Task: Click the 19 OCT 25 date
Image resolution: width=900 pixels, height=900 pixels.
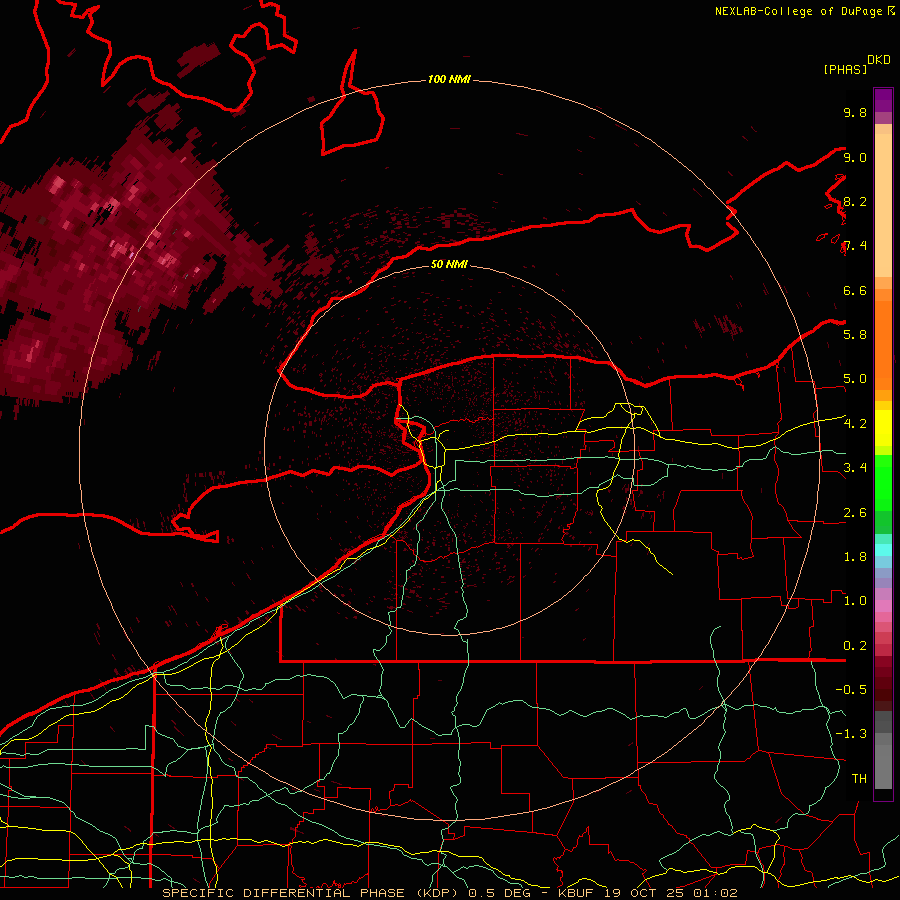Action: point(646,893)
